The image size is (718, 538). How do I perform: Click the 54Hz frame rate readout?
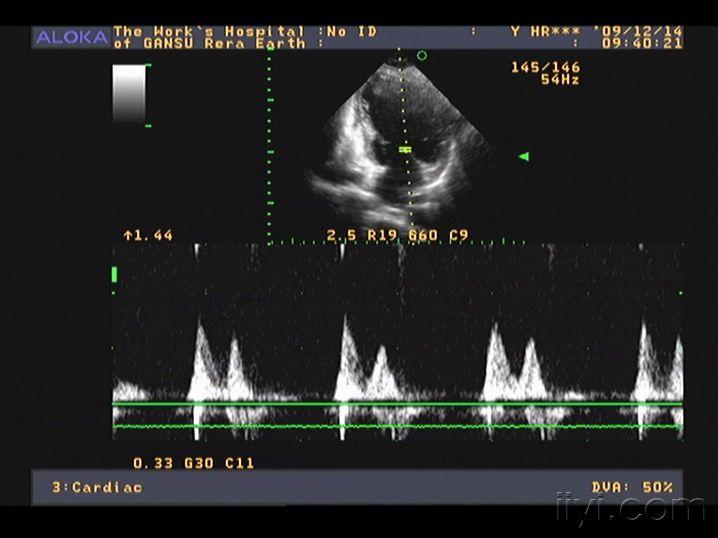point(560,80)
